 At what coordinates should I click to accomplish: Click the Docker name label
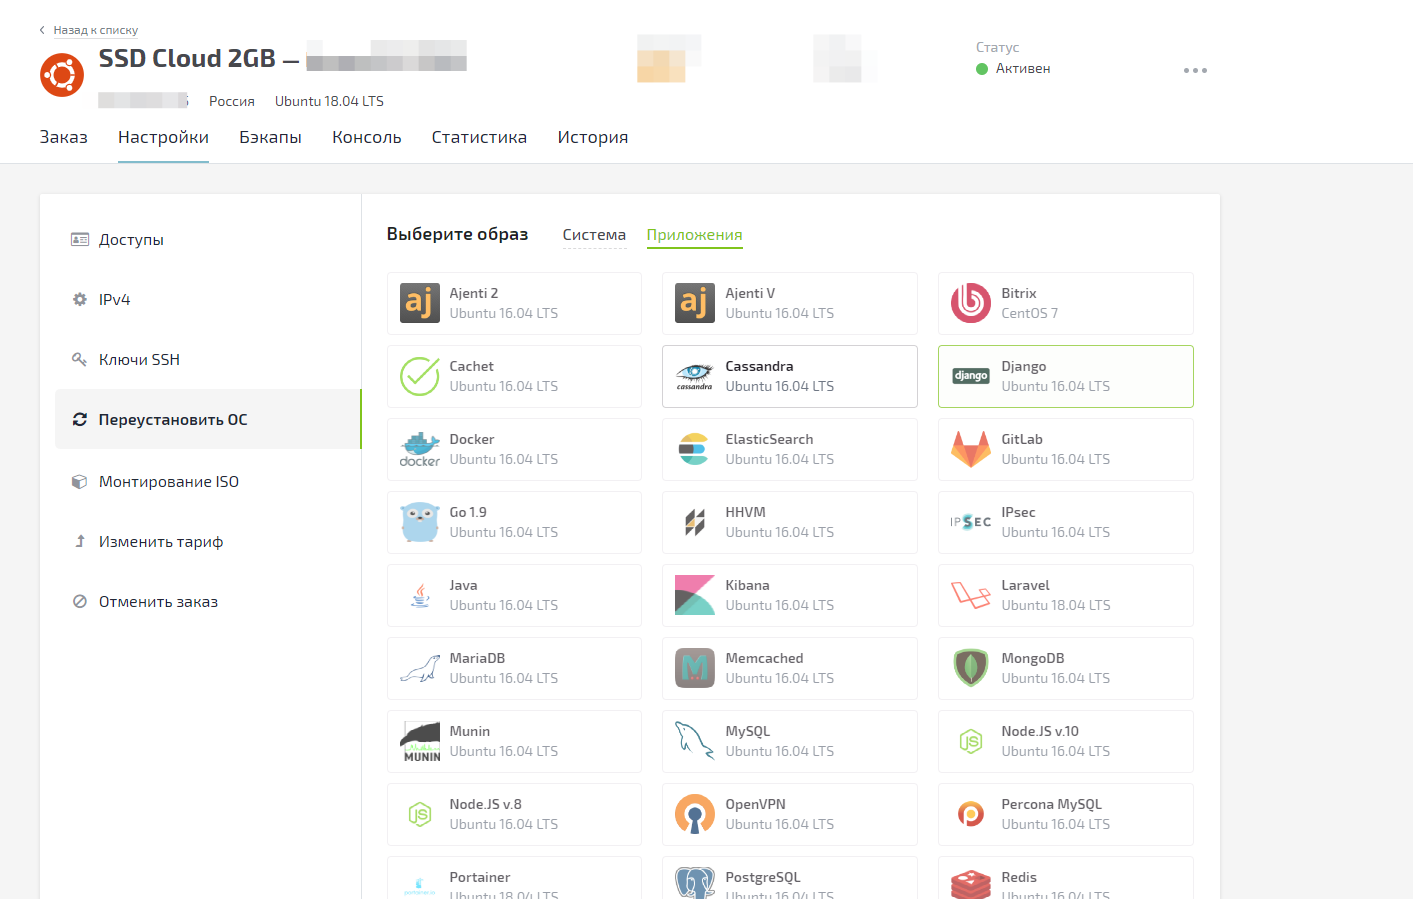pos(472,439)
